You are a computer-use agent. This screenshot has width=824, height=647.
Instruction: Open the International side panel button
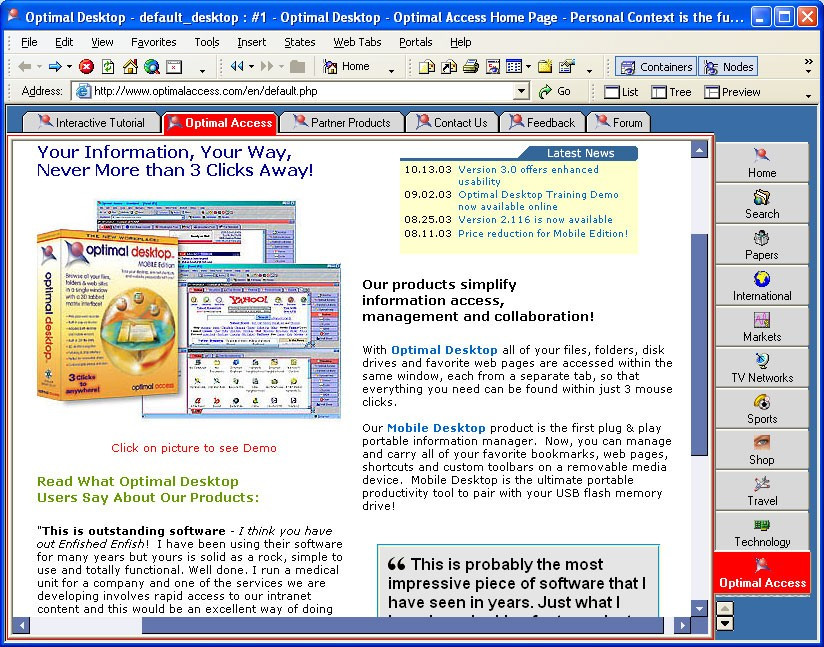point(762,286)
